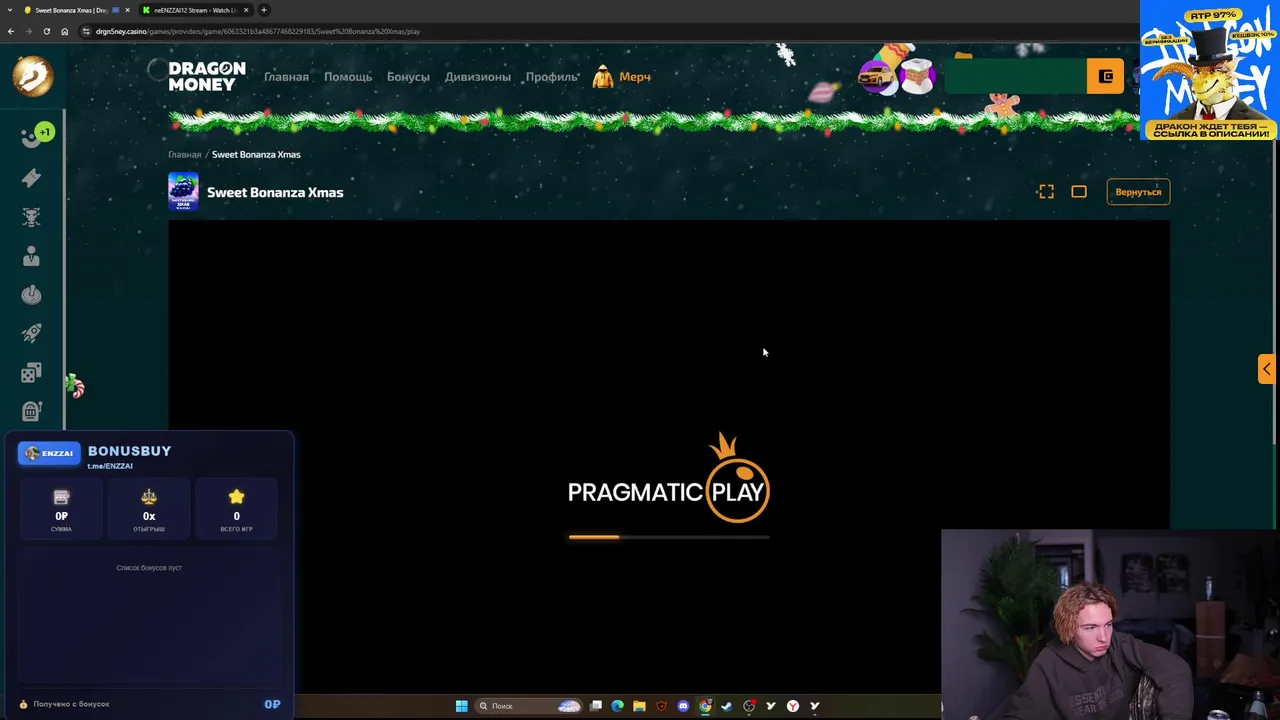Open the Бонусы menu item
The image size is (1280, 720).
tap(408, 77)
